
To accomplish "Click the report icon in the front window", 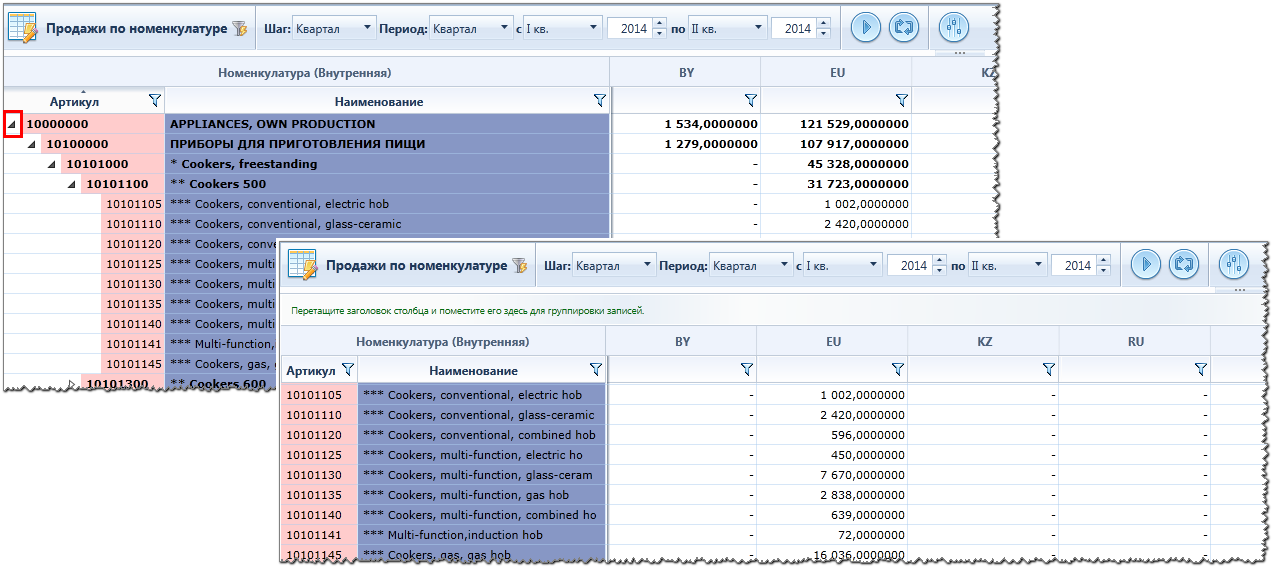I will (x=302, y=264).
